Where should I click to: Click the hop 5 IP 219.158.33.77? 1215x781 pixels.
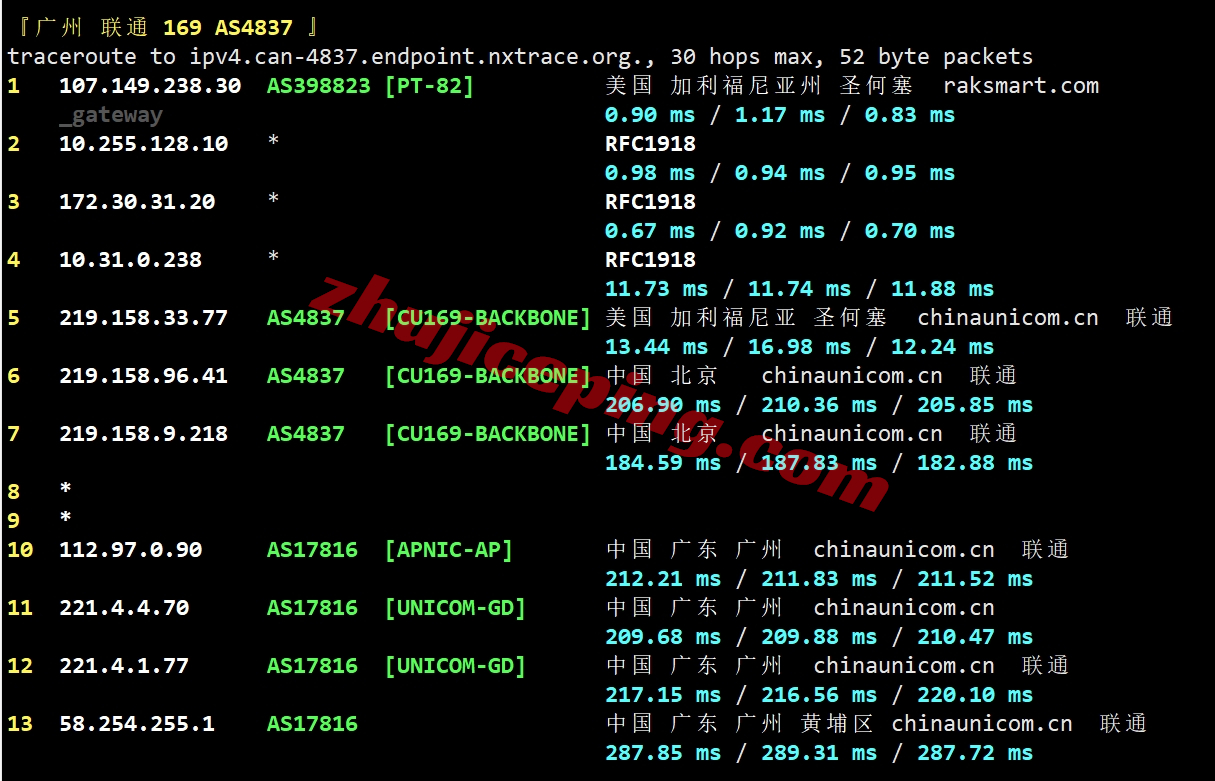(143, 318)
